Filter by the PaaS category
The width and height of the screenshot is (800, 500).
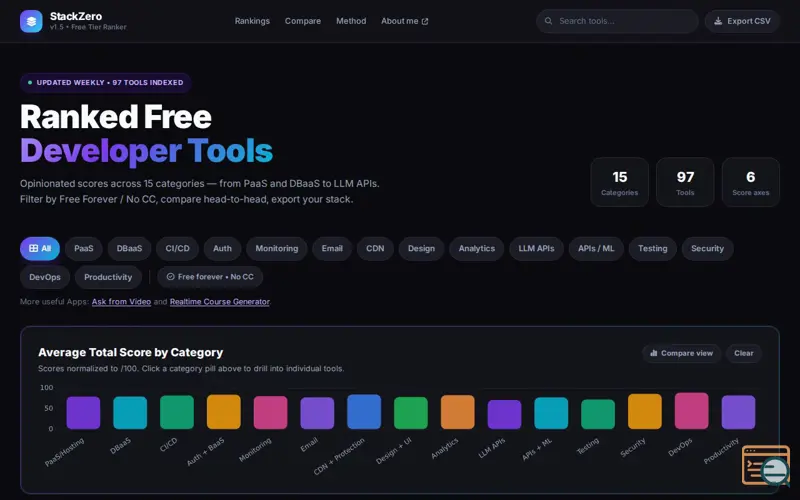(x=84, y=248)
